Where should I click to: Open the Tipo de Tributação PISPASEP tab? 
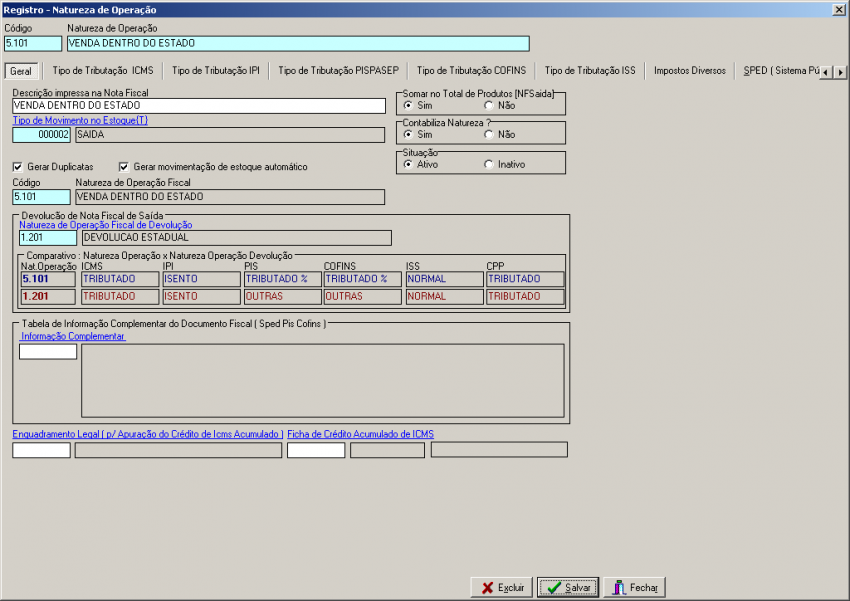click(x=338, y=70)
